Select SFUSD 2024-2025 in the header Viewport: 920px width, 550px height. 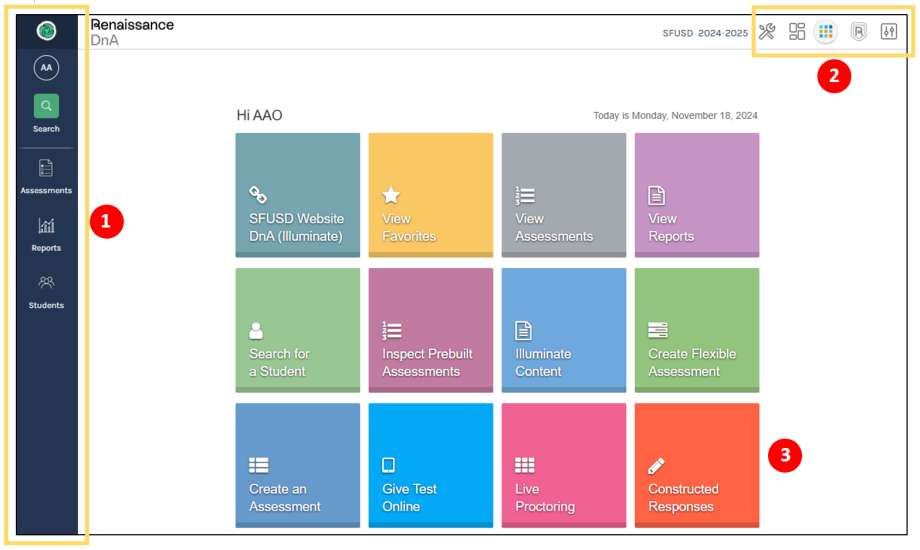[x=705, y=33]
